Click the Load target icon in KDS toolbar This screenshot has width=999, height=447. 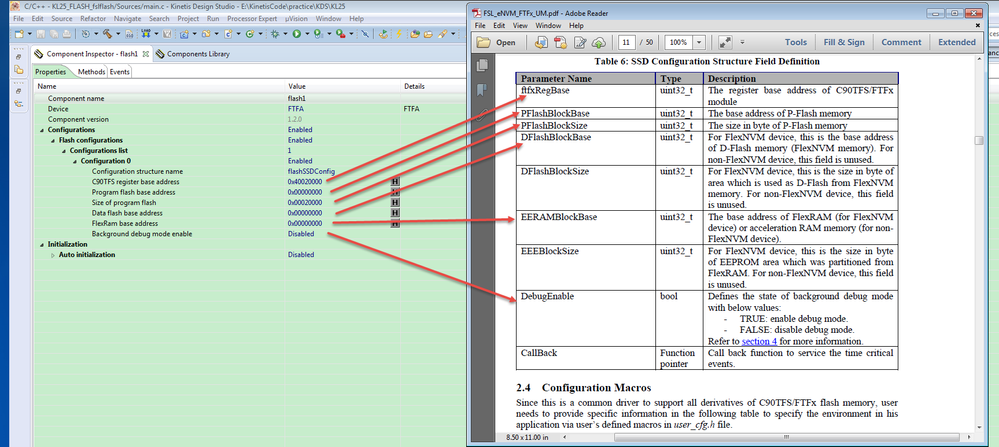(146, 34)
